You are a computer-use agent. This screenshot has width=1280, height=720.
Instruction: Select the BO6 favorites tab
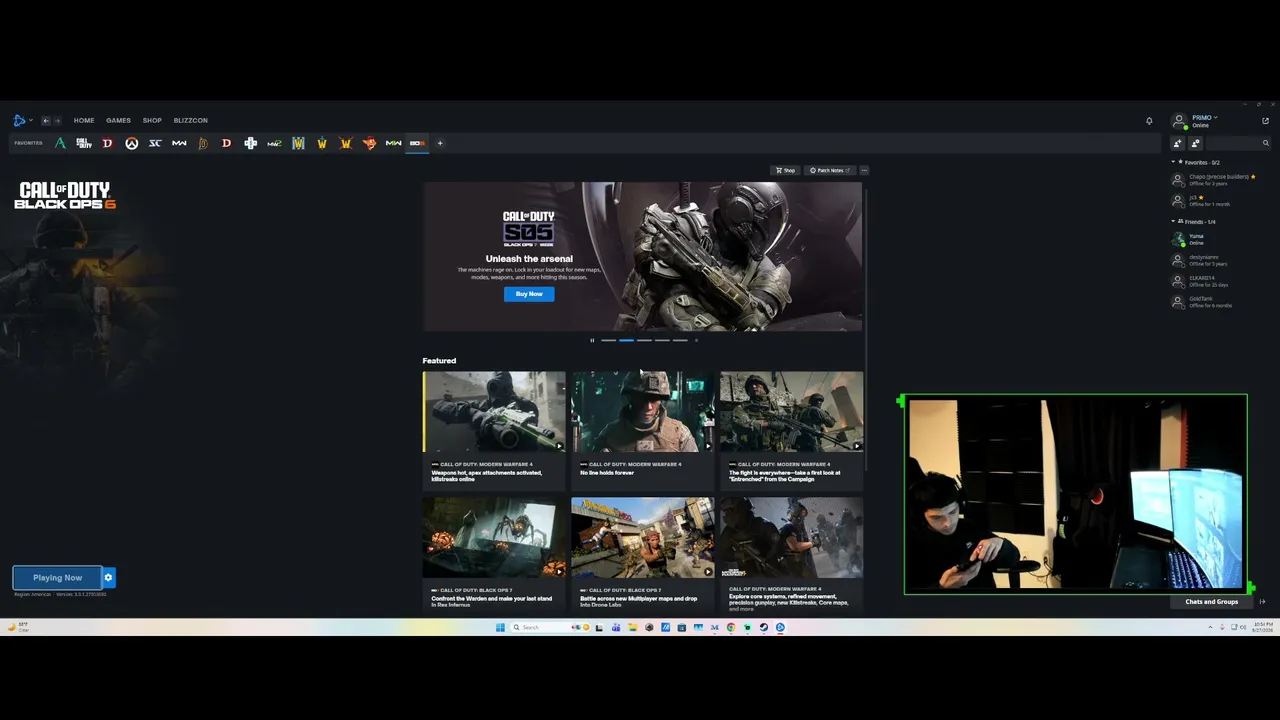(417, 143)
